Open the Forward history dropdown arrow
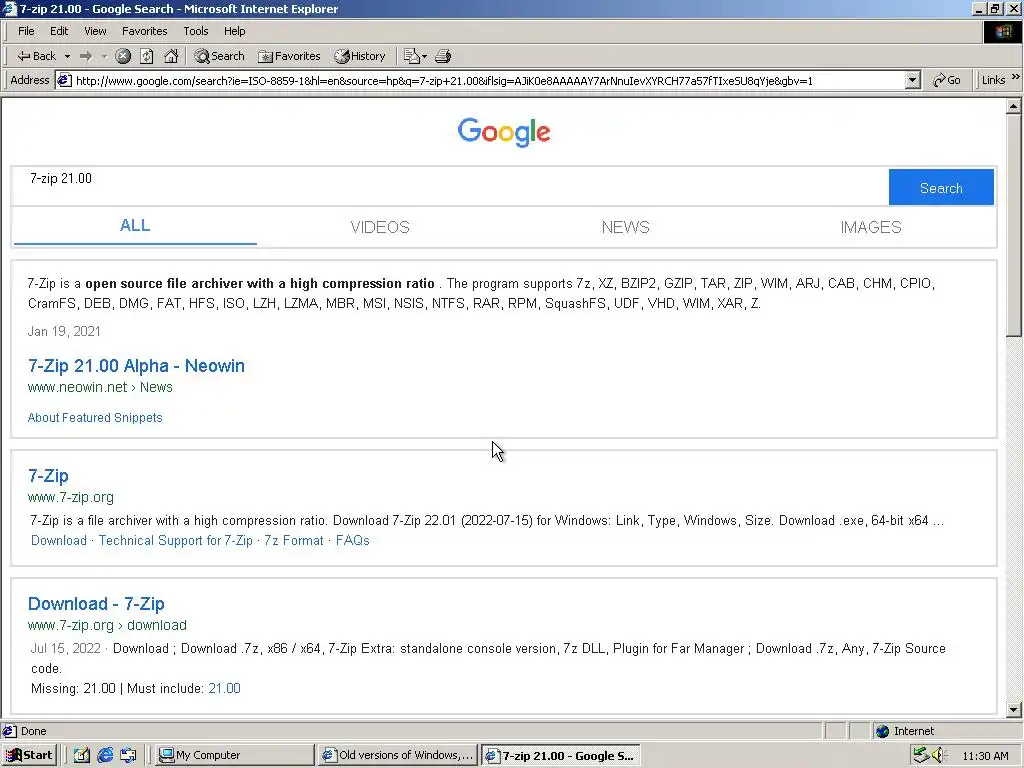1024x768 pixels. click(x=104, y=56)
